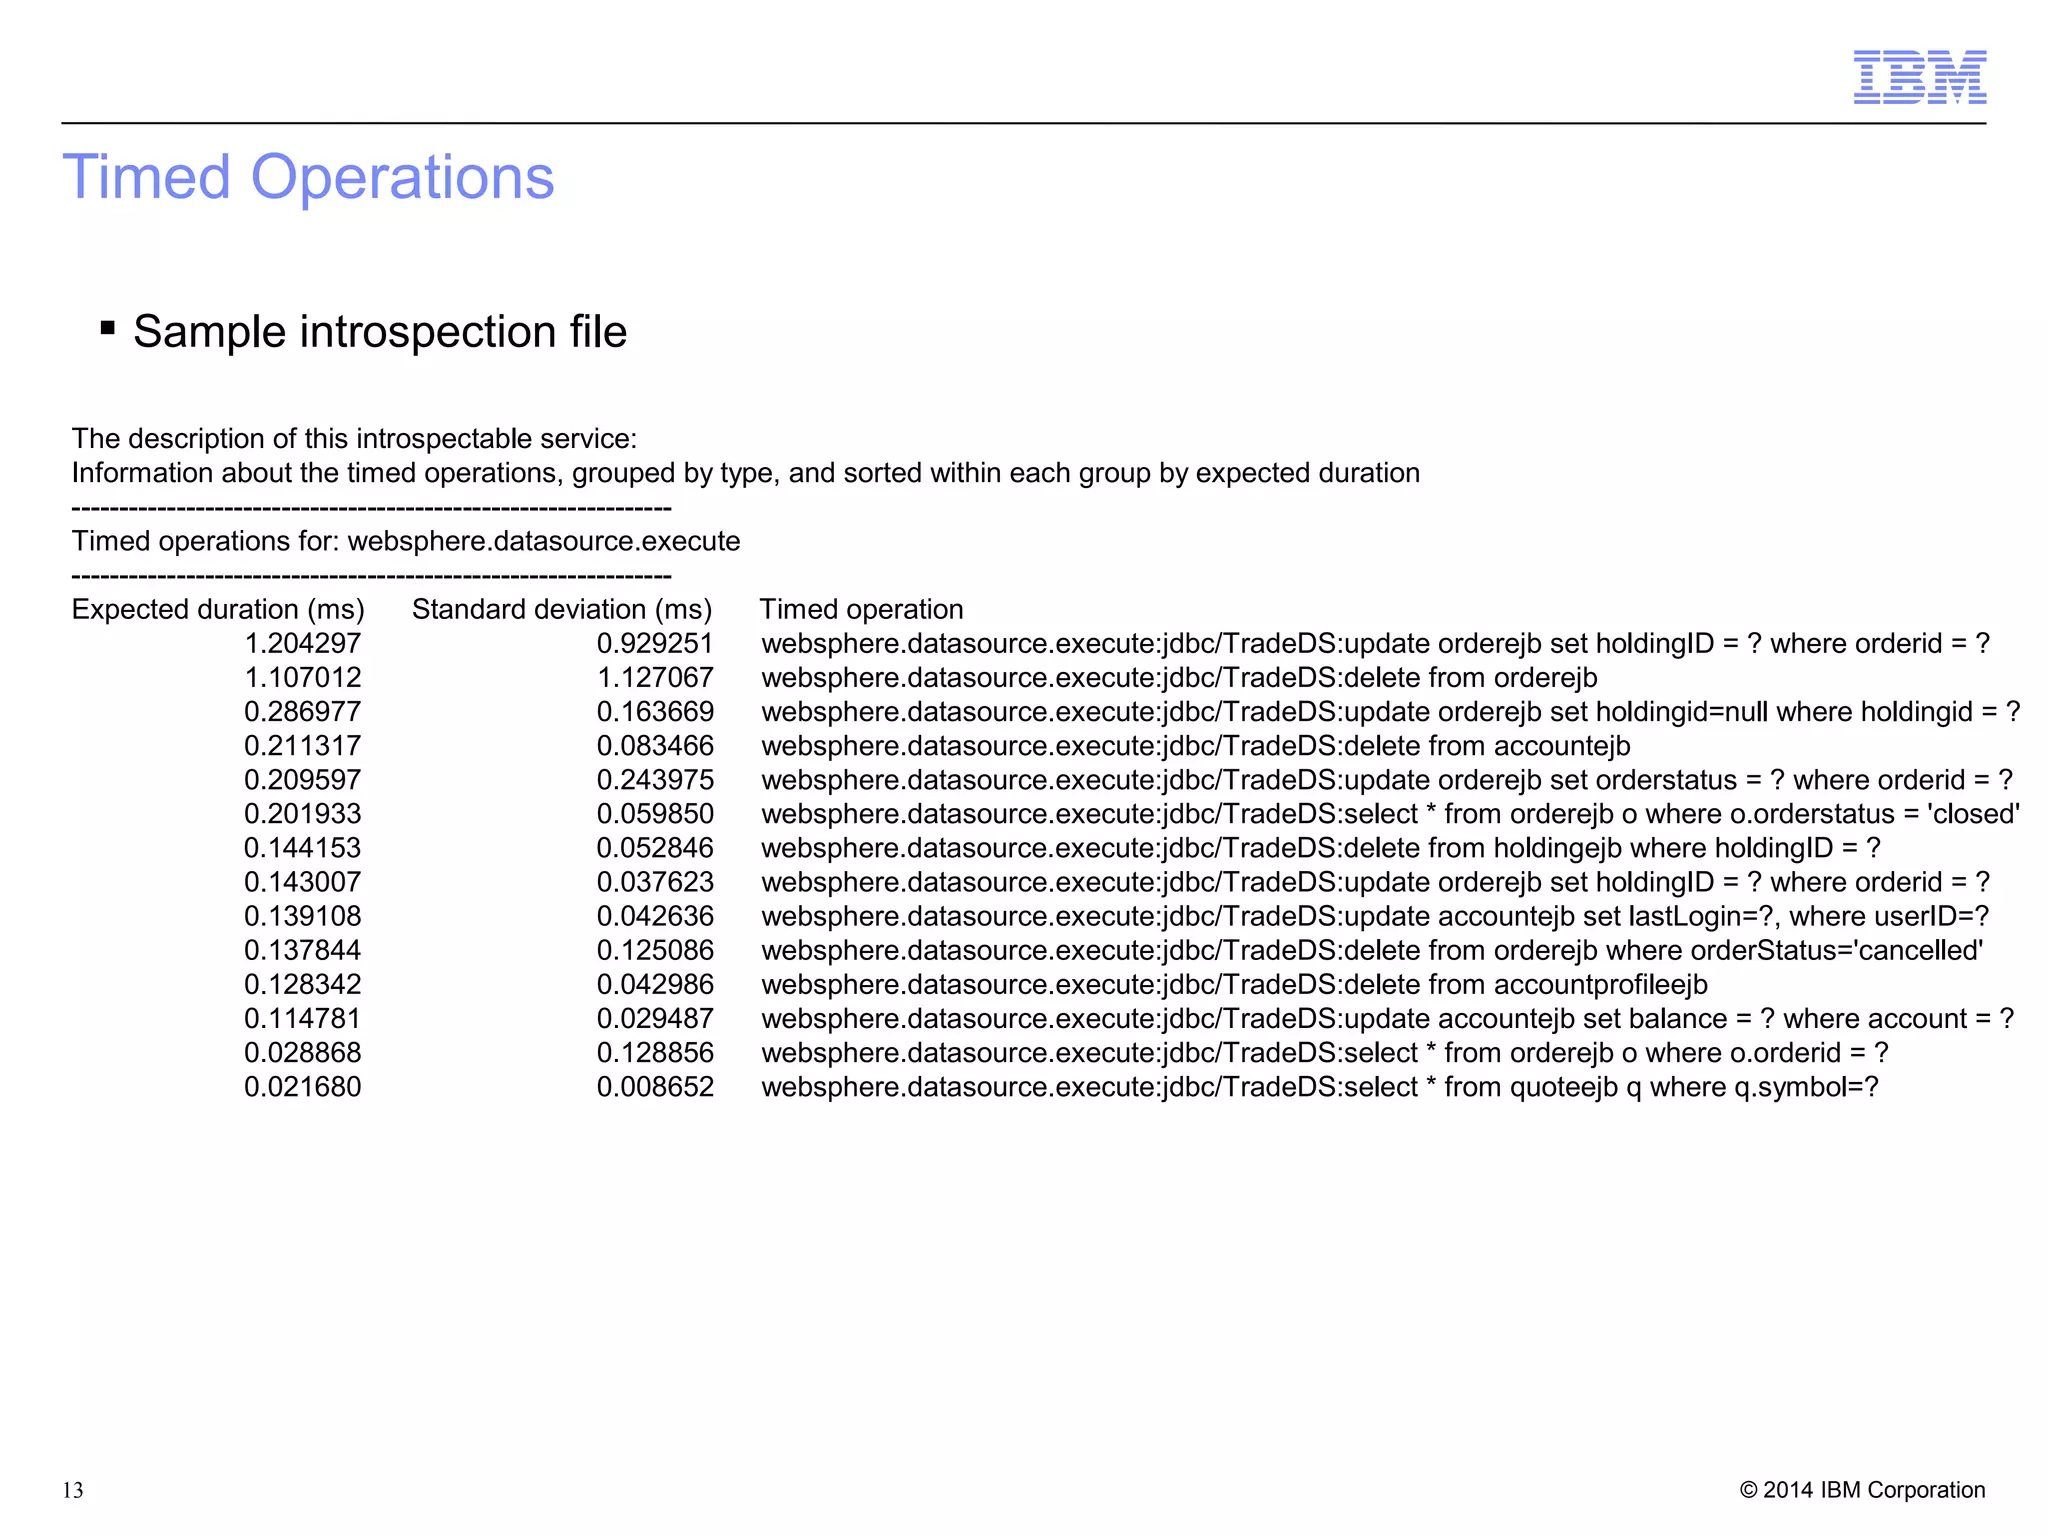Select standard deviation value 0.128856

(x=655, y=1052)
